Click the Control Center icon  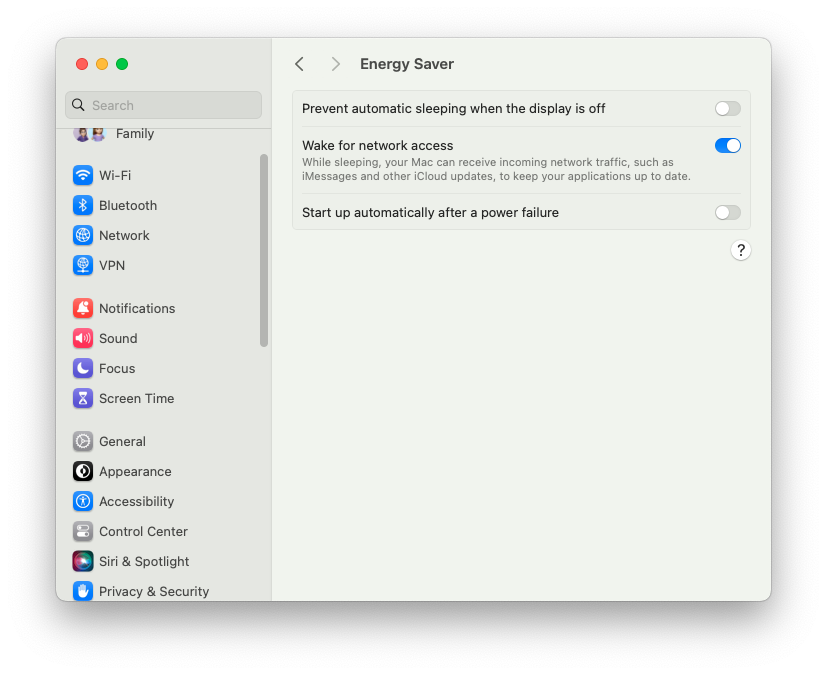pos(83,531)
